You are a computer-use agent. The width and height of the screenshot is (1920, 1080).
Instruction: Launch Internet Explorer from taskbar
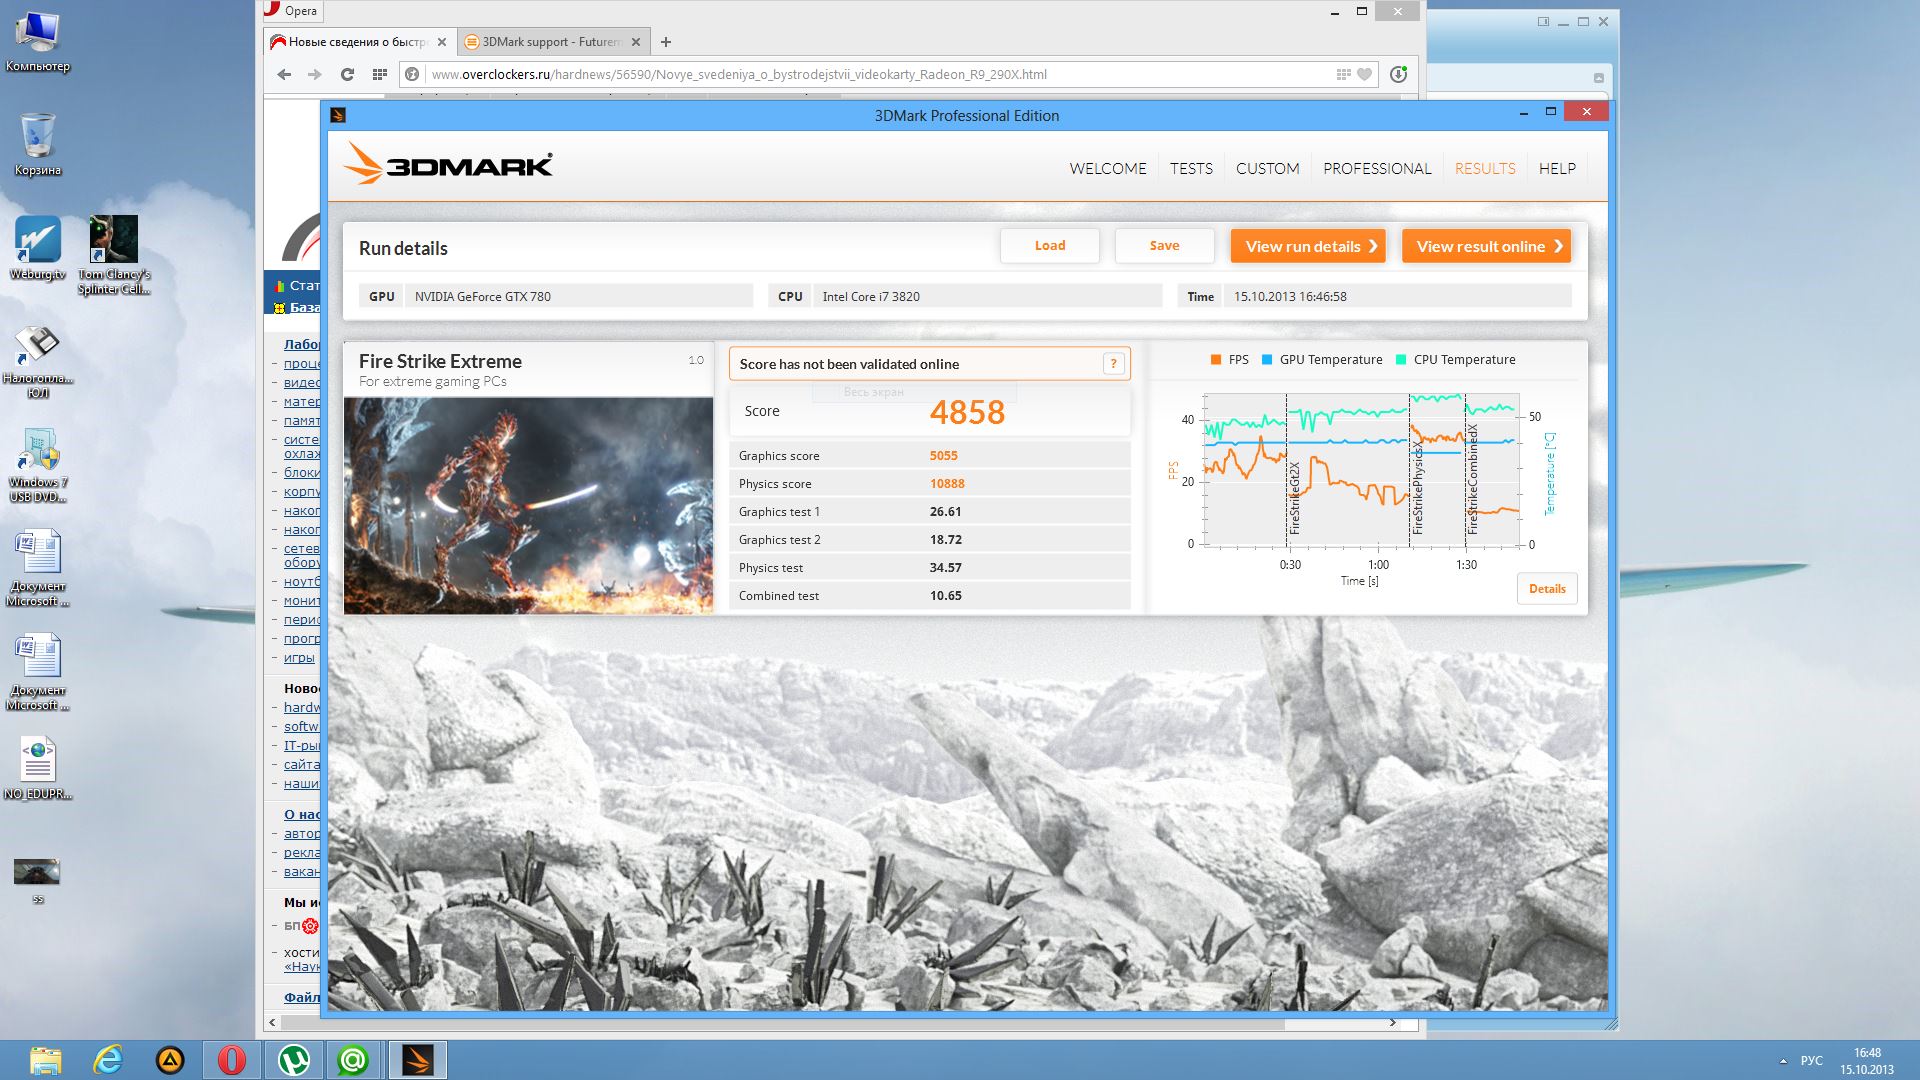click(108, 1060)
